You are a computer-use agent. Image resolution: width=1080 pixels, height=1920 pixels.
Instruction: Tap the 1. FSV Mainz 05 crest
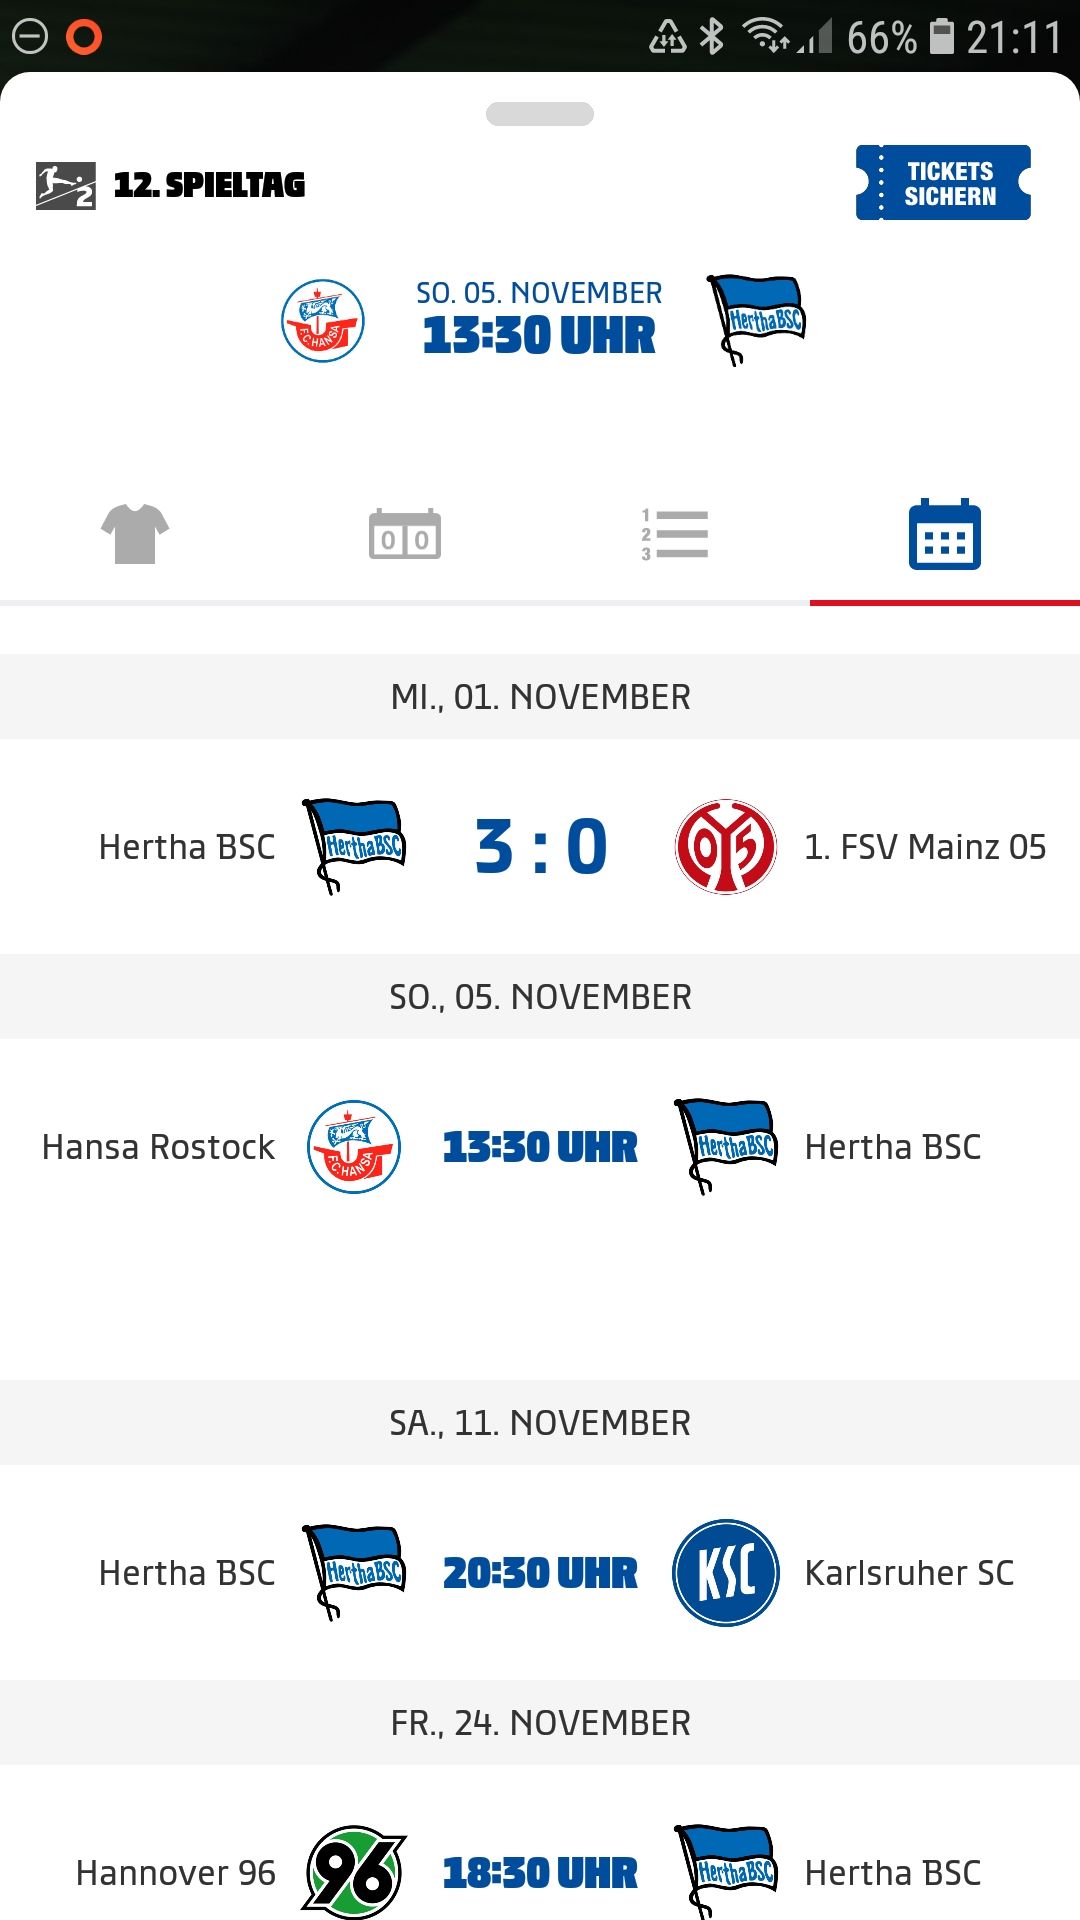pyautogui.click(x=726, y=847)
